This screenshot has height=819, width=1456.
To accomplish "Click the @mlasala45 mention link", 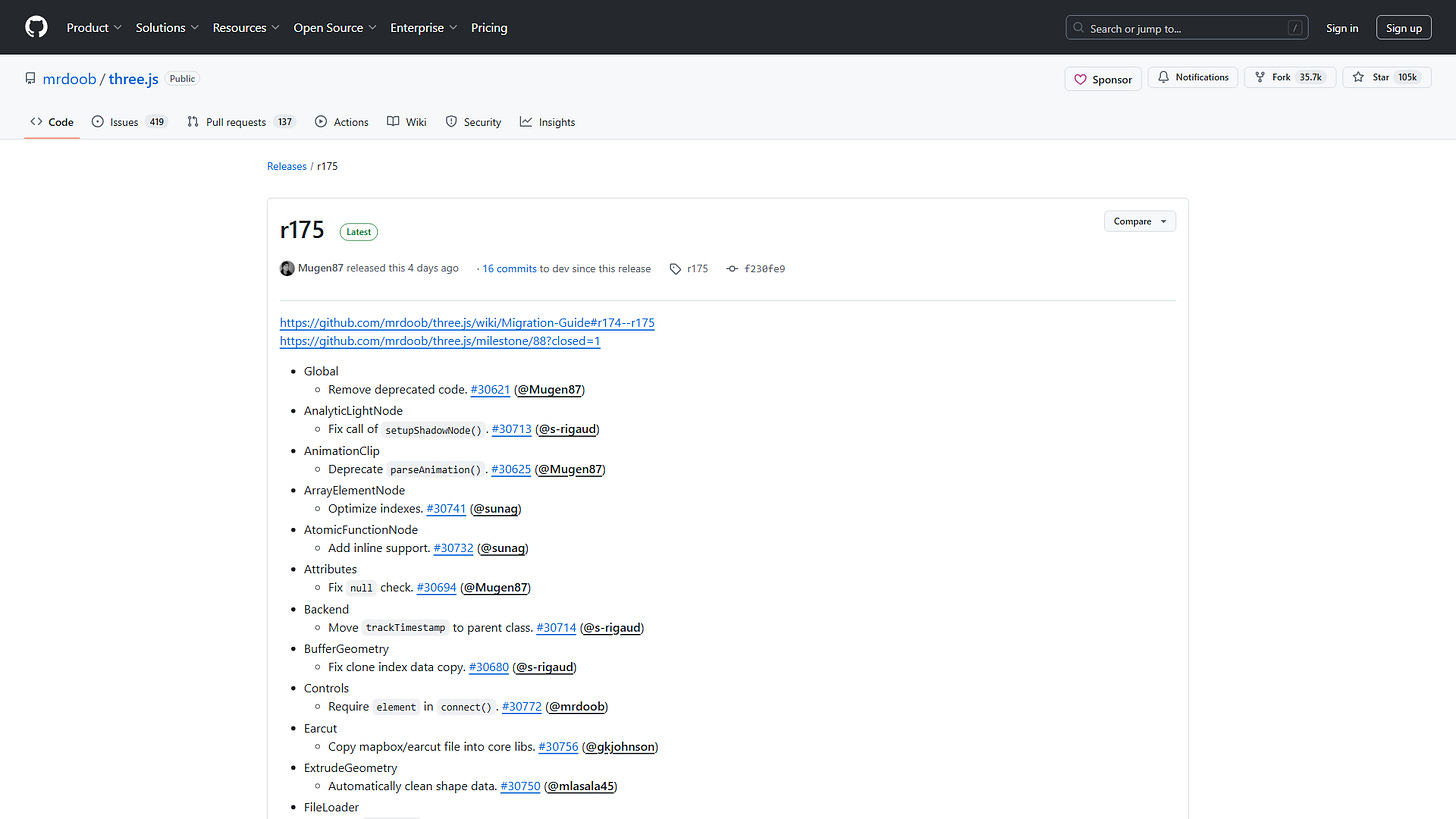I will (x=581, y=786).
